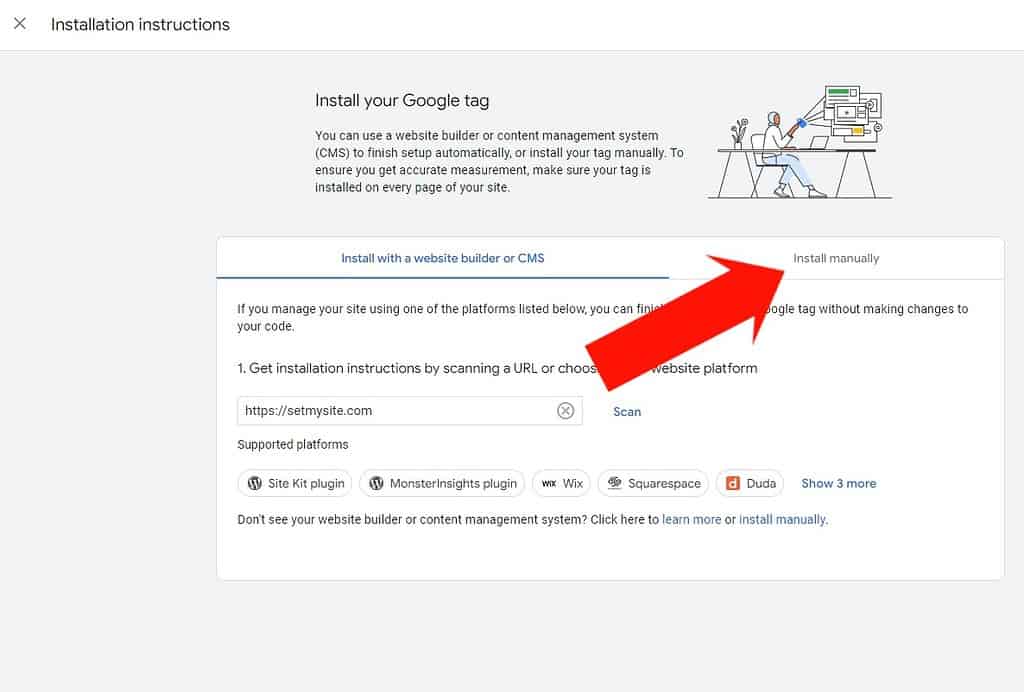Clear the URL field with the X icon
Screen dimensions: 1024x692
tap(566, 411)
